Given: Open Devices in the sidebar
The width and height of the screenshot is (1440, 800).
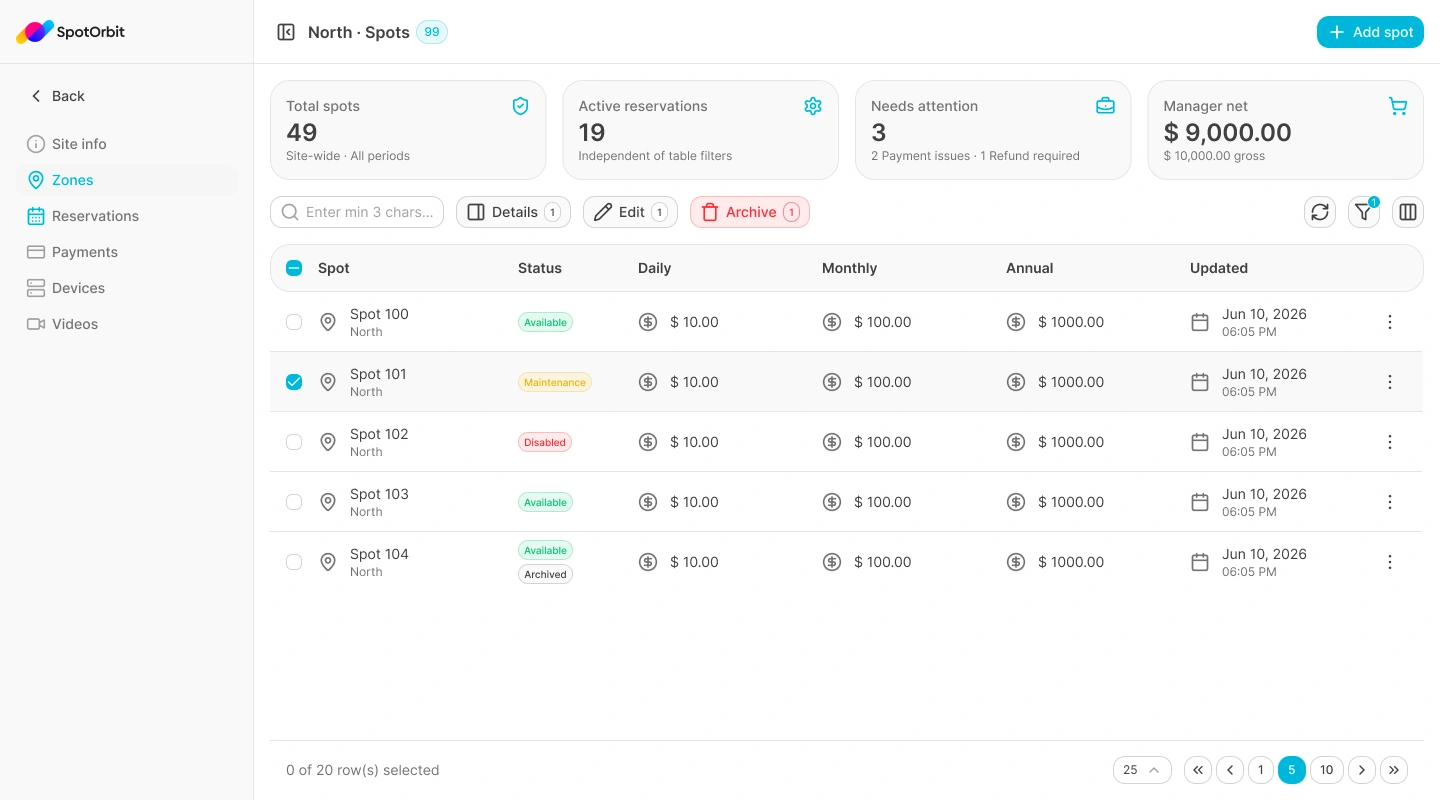Looking at the screenshot, I should click(128, 288).
